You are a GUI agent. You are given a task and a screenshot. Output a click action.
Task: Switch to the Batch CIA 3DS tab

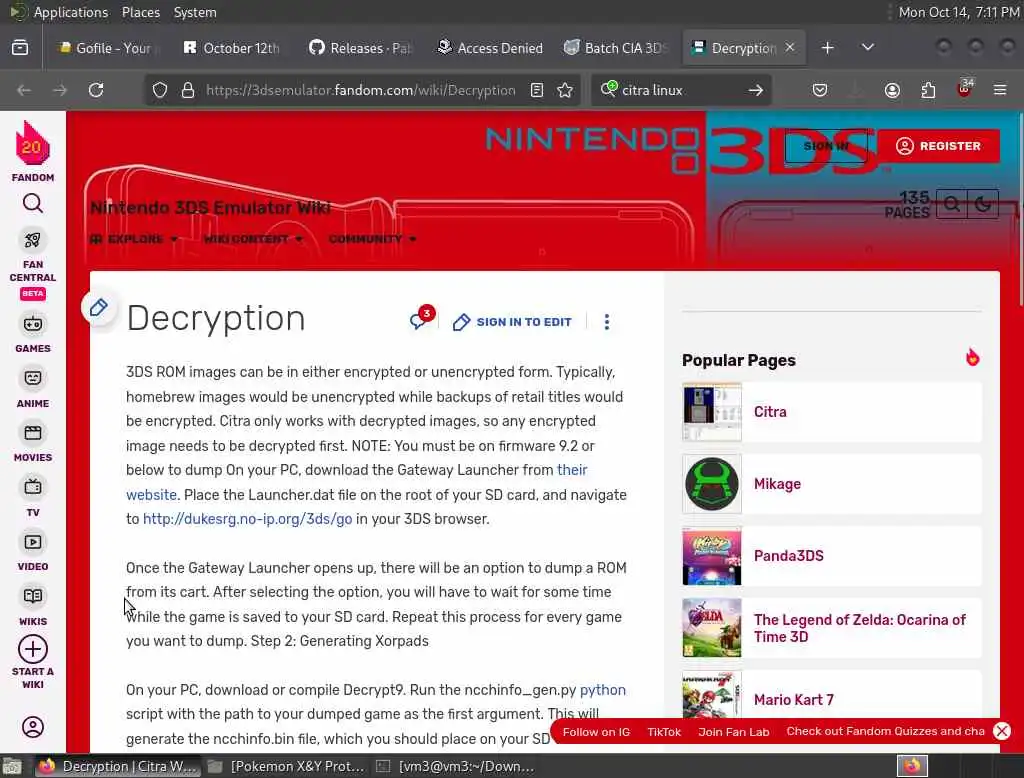tap(616, 48)
